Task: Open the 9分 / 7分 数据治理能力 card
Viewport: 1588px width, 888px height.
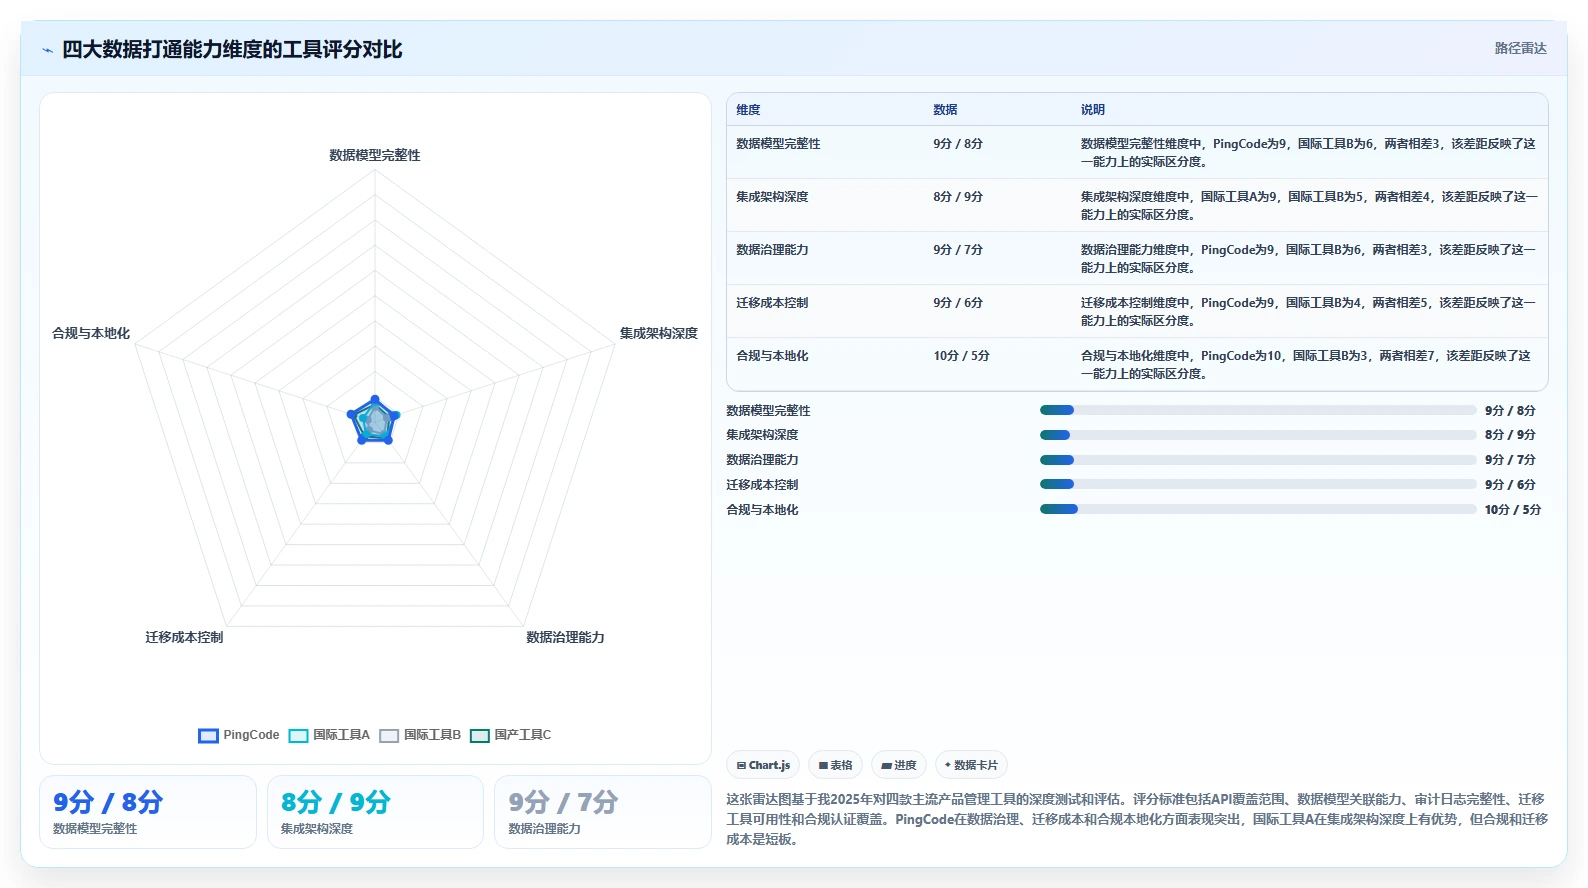Action: tap(603, 812)
